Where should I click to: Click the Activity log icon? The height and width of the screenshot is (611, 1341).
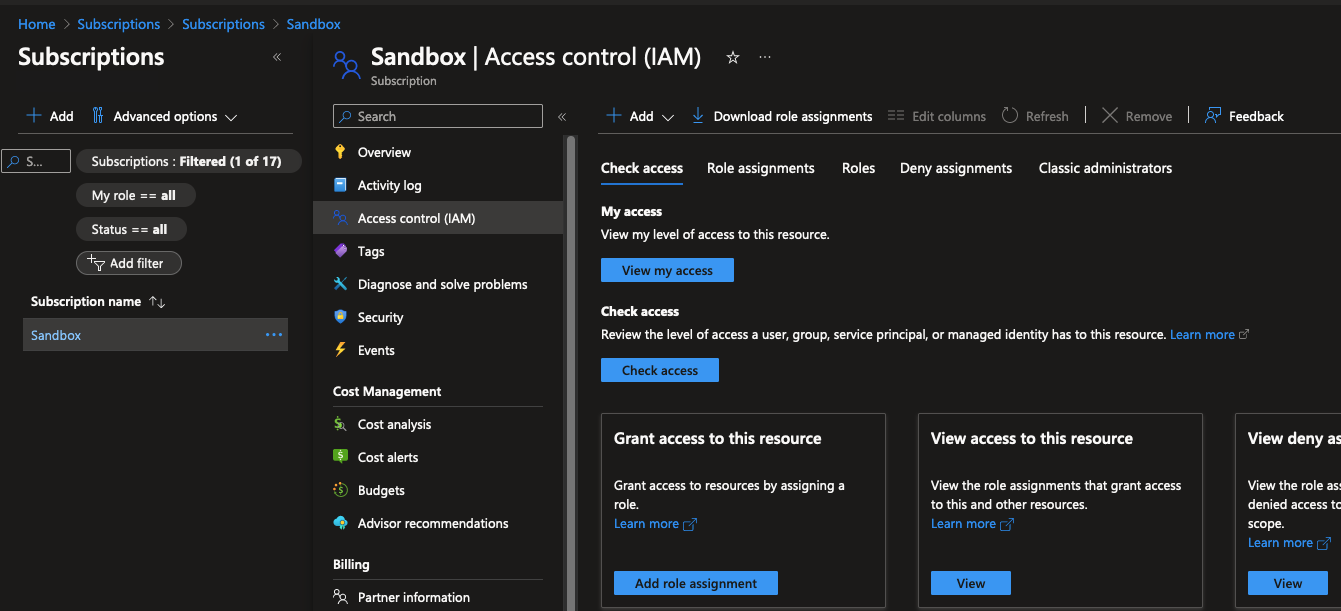point(340,185)
